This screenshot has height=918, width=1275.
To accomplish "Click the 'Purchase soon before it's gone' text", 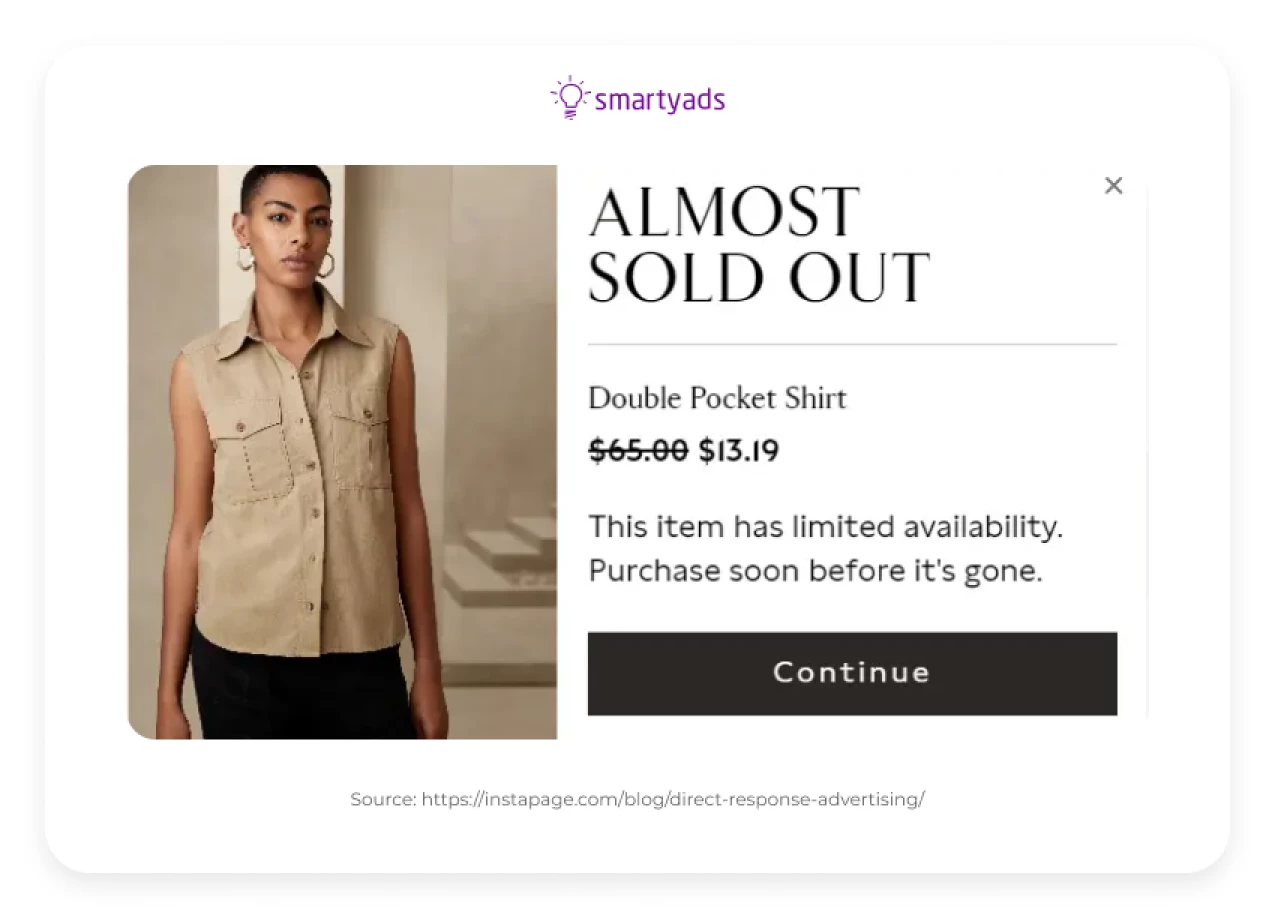I will point(815,571).
